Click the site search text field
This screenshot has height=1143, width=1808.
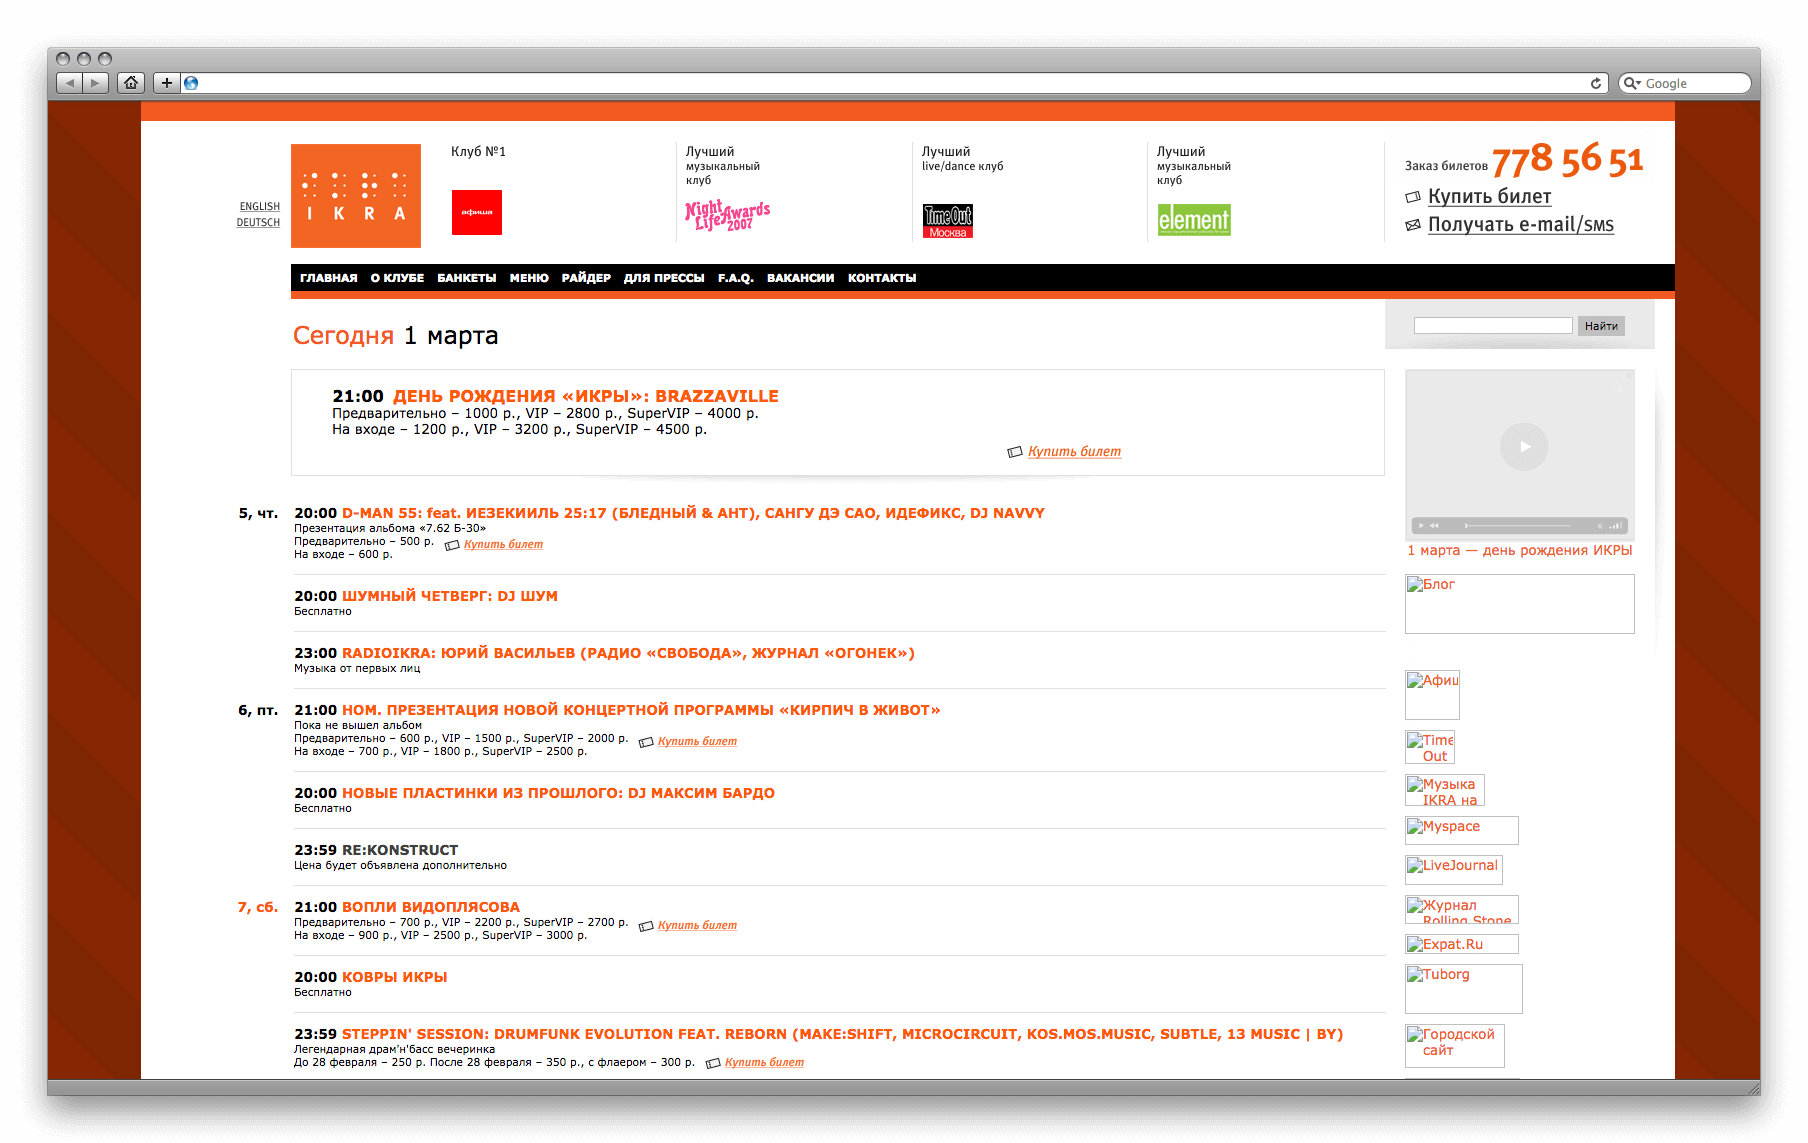pyautogui.click(x=1492, y=326)
